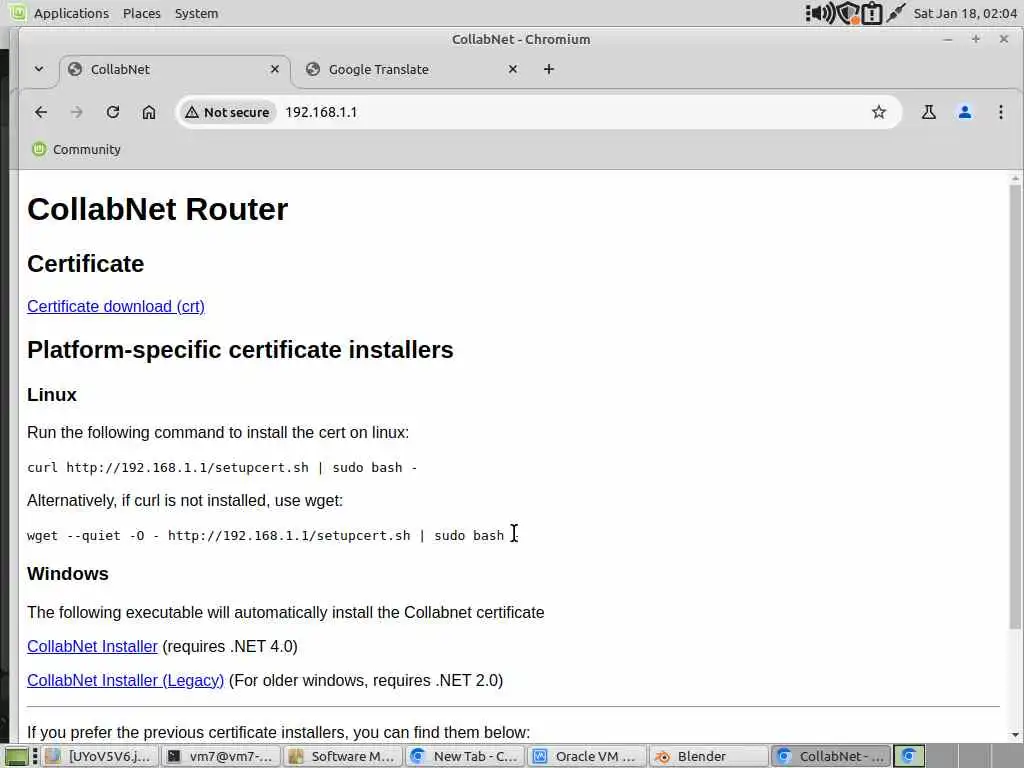Open a new browser tab
This screenshot has height=768, width=1024.
549,69
